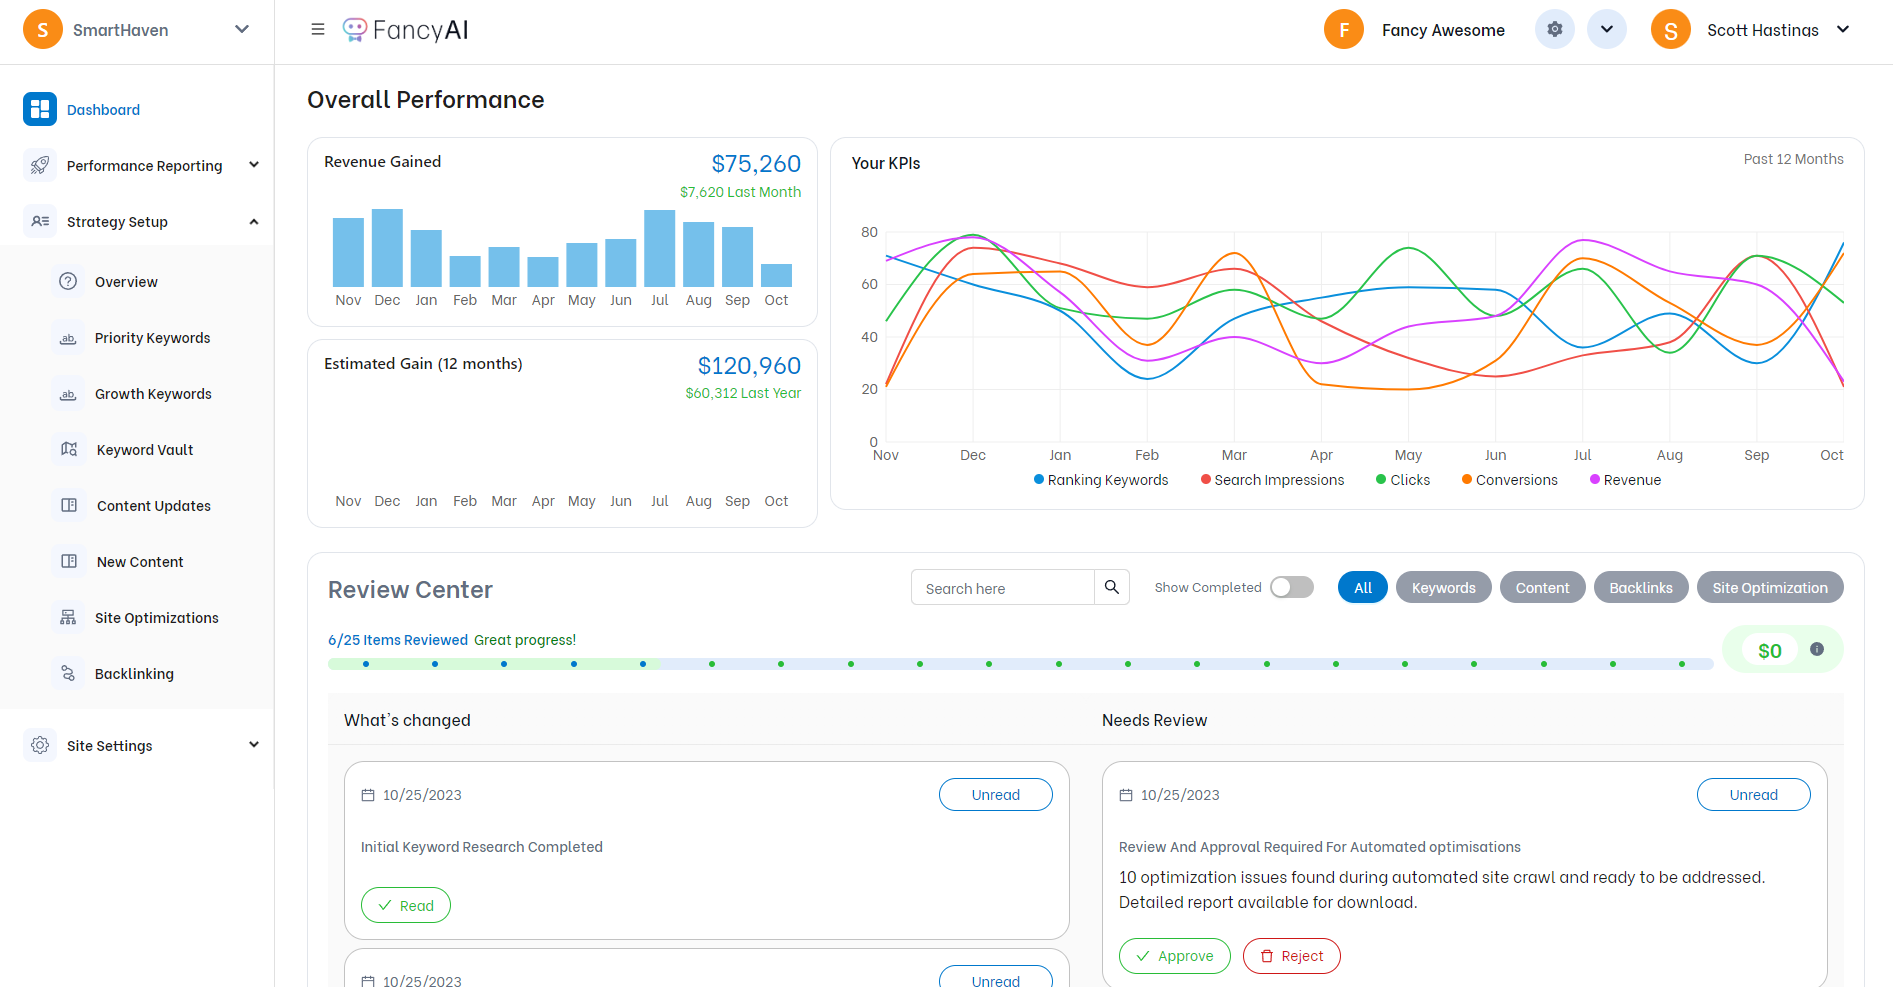Go to Backlinking in sidebar
The image size is (1893, 987).
tap(134, 674)
